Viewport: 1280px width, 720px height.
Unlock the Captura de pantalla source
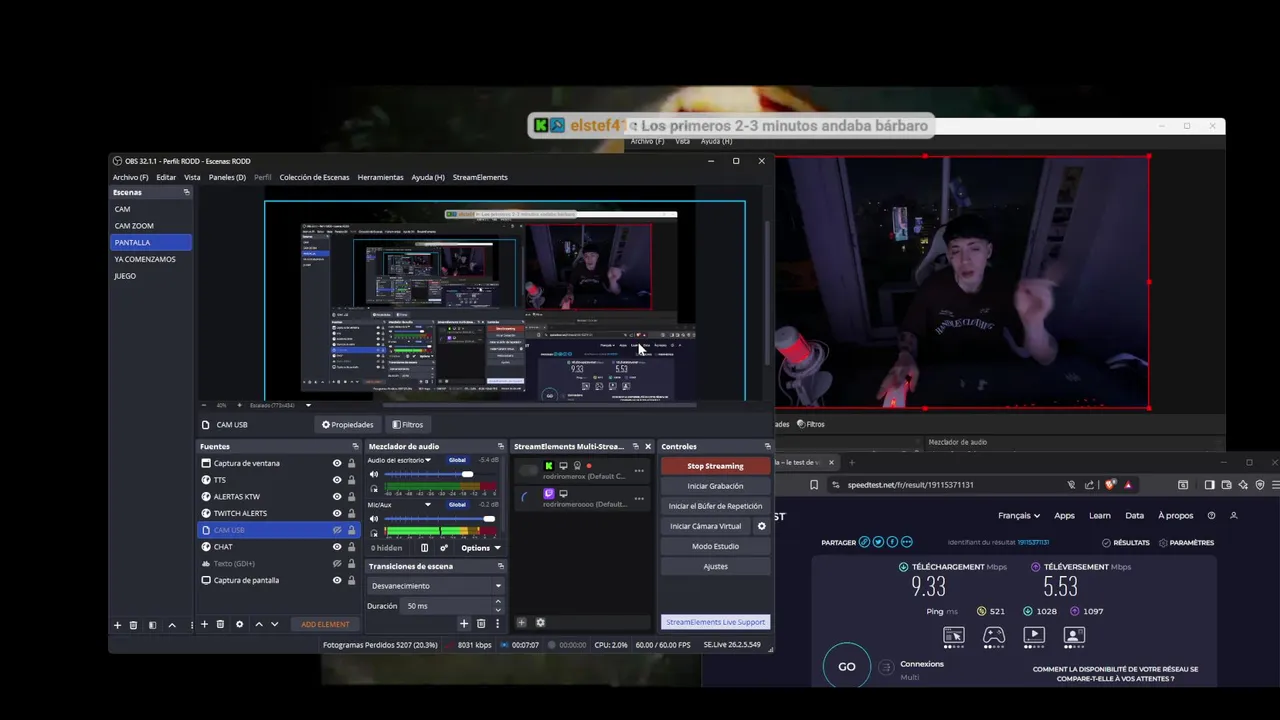click(351, 580)
